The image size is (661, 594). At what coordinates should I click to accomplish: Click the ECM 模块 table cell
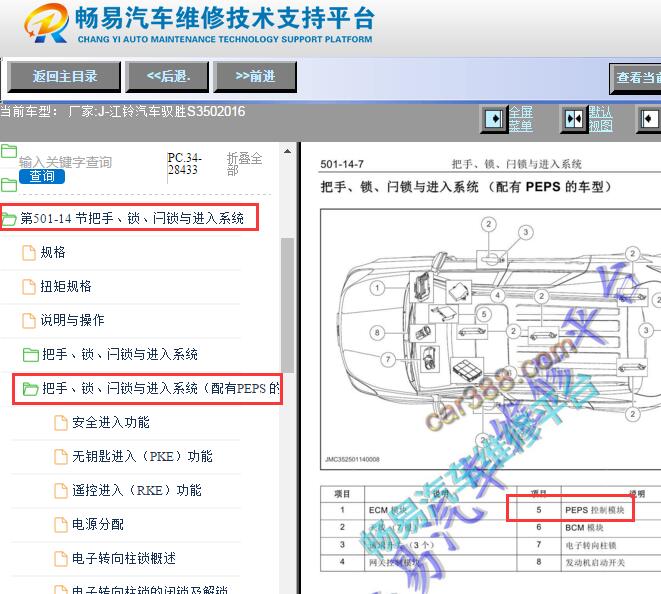coord(388,510)
